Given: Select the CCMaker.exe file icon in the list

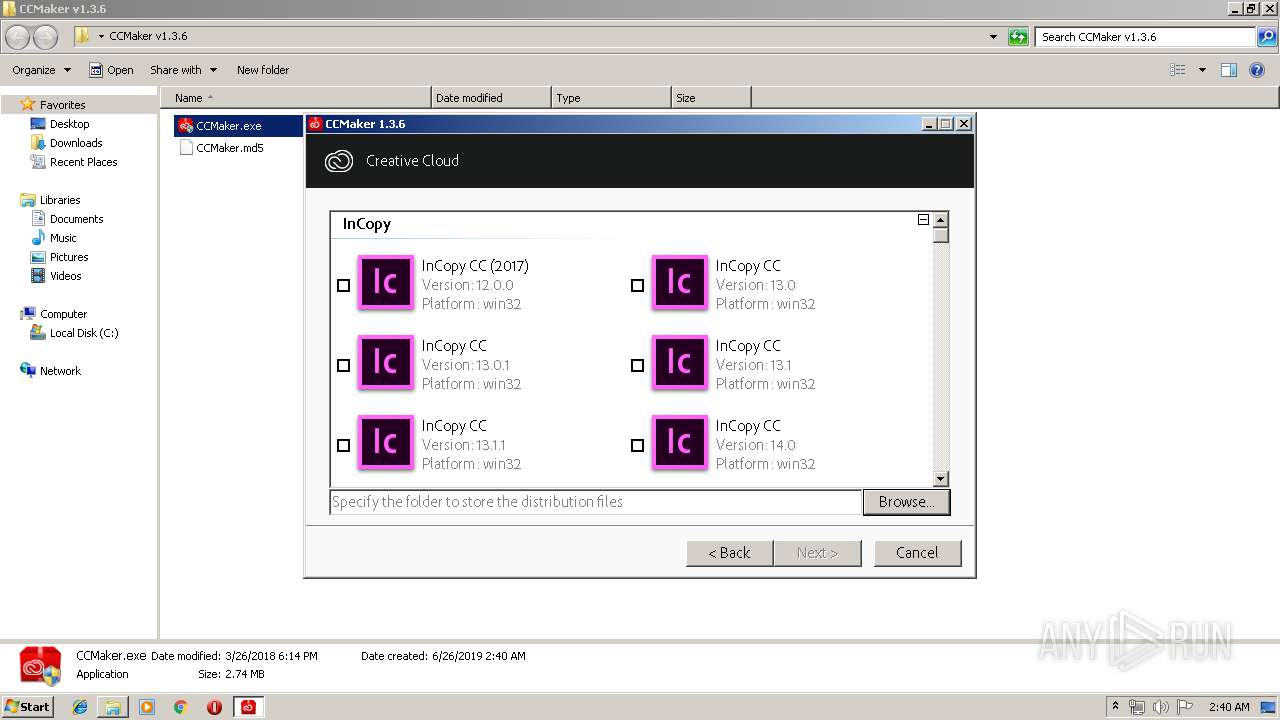Looking at the screenshot, I should tap(185, 126).
